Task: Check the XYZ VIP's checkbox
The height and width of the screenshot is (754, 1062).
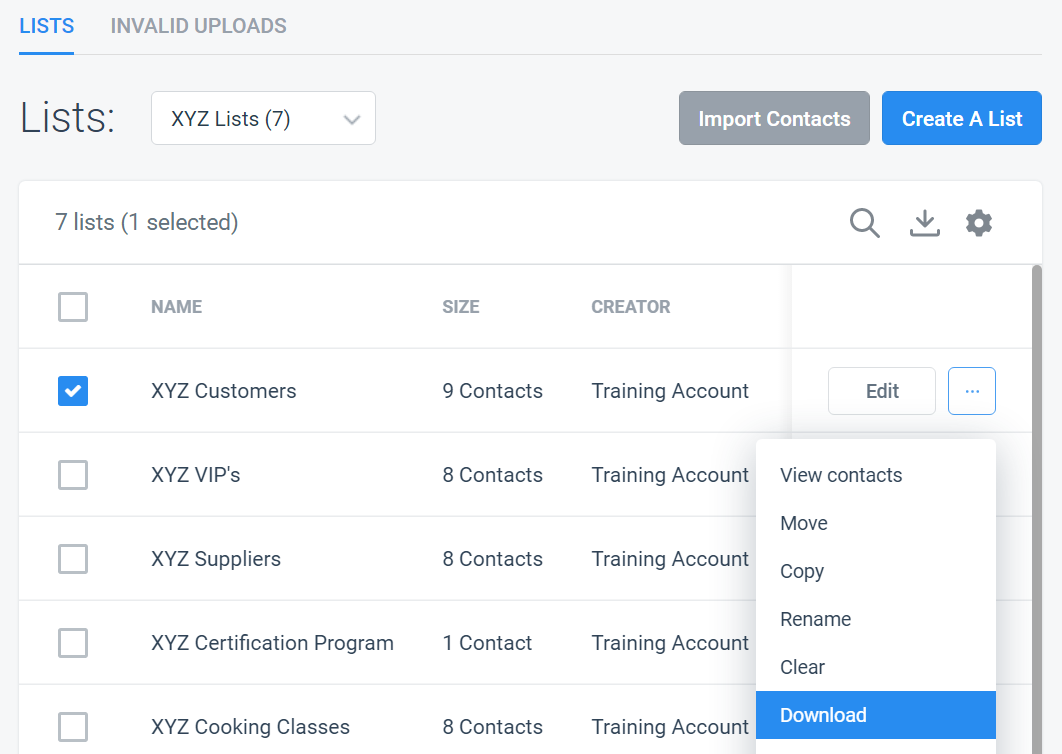Action: [x=73, y=475]
